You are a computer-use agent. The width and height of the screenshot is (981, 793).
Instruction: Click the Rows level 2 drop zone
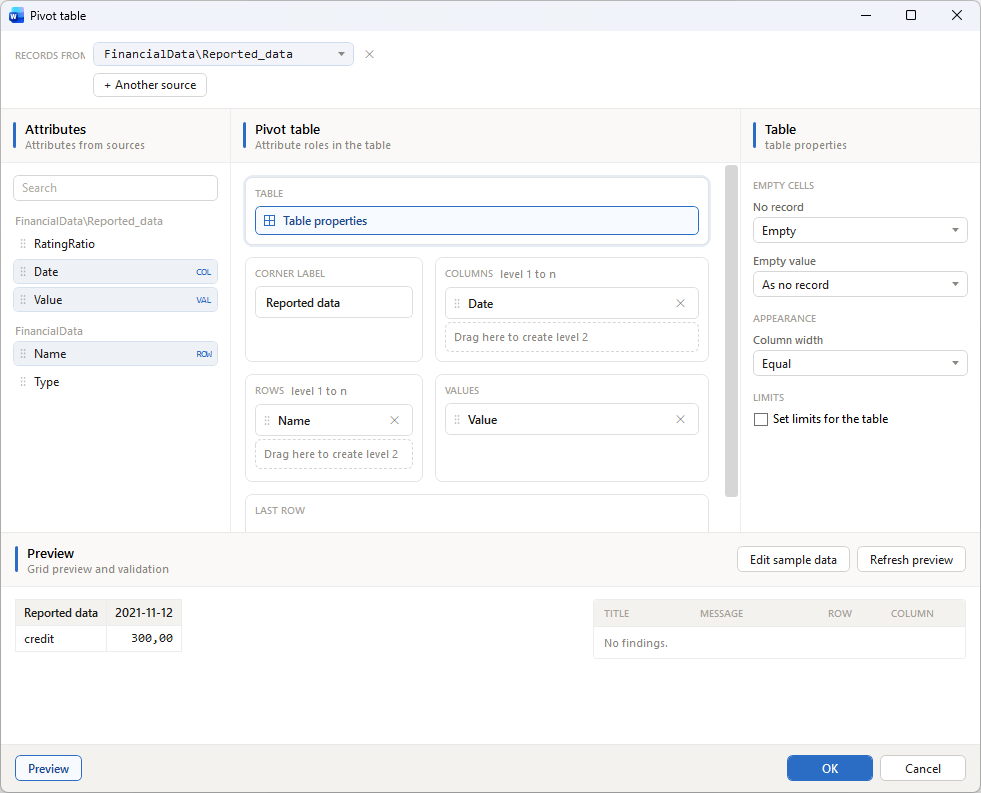coord(334,454)
